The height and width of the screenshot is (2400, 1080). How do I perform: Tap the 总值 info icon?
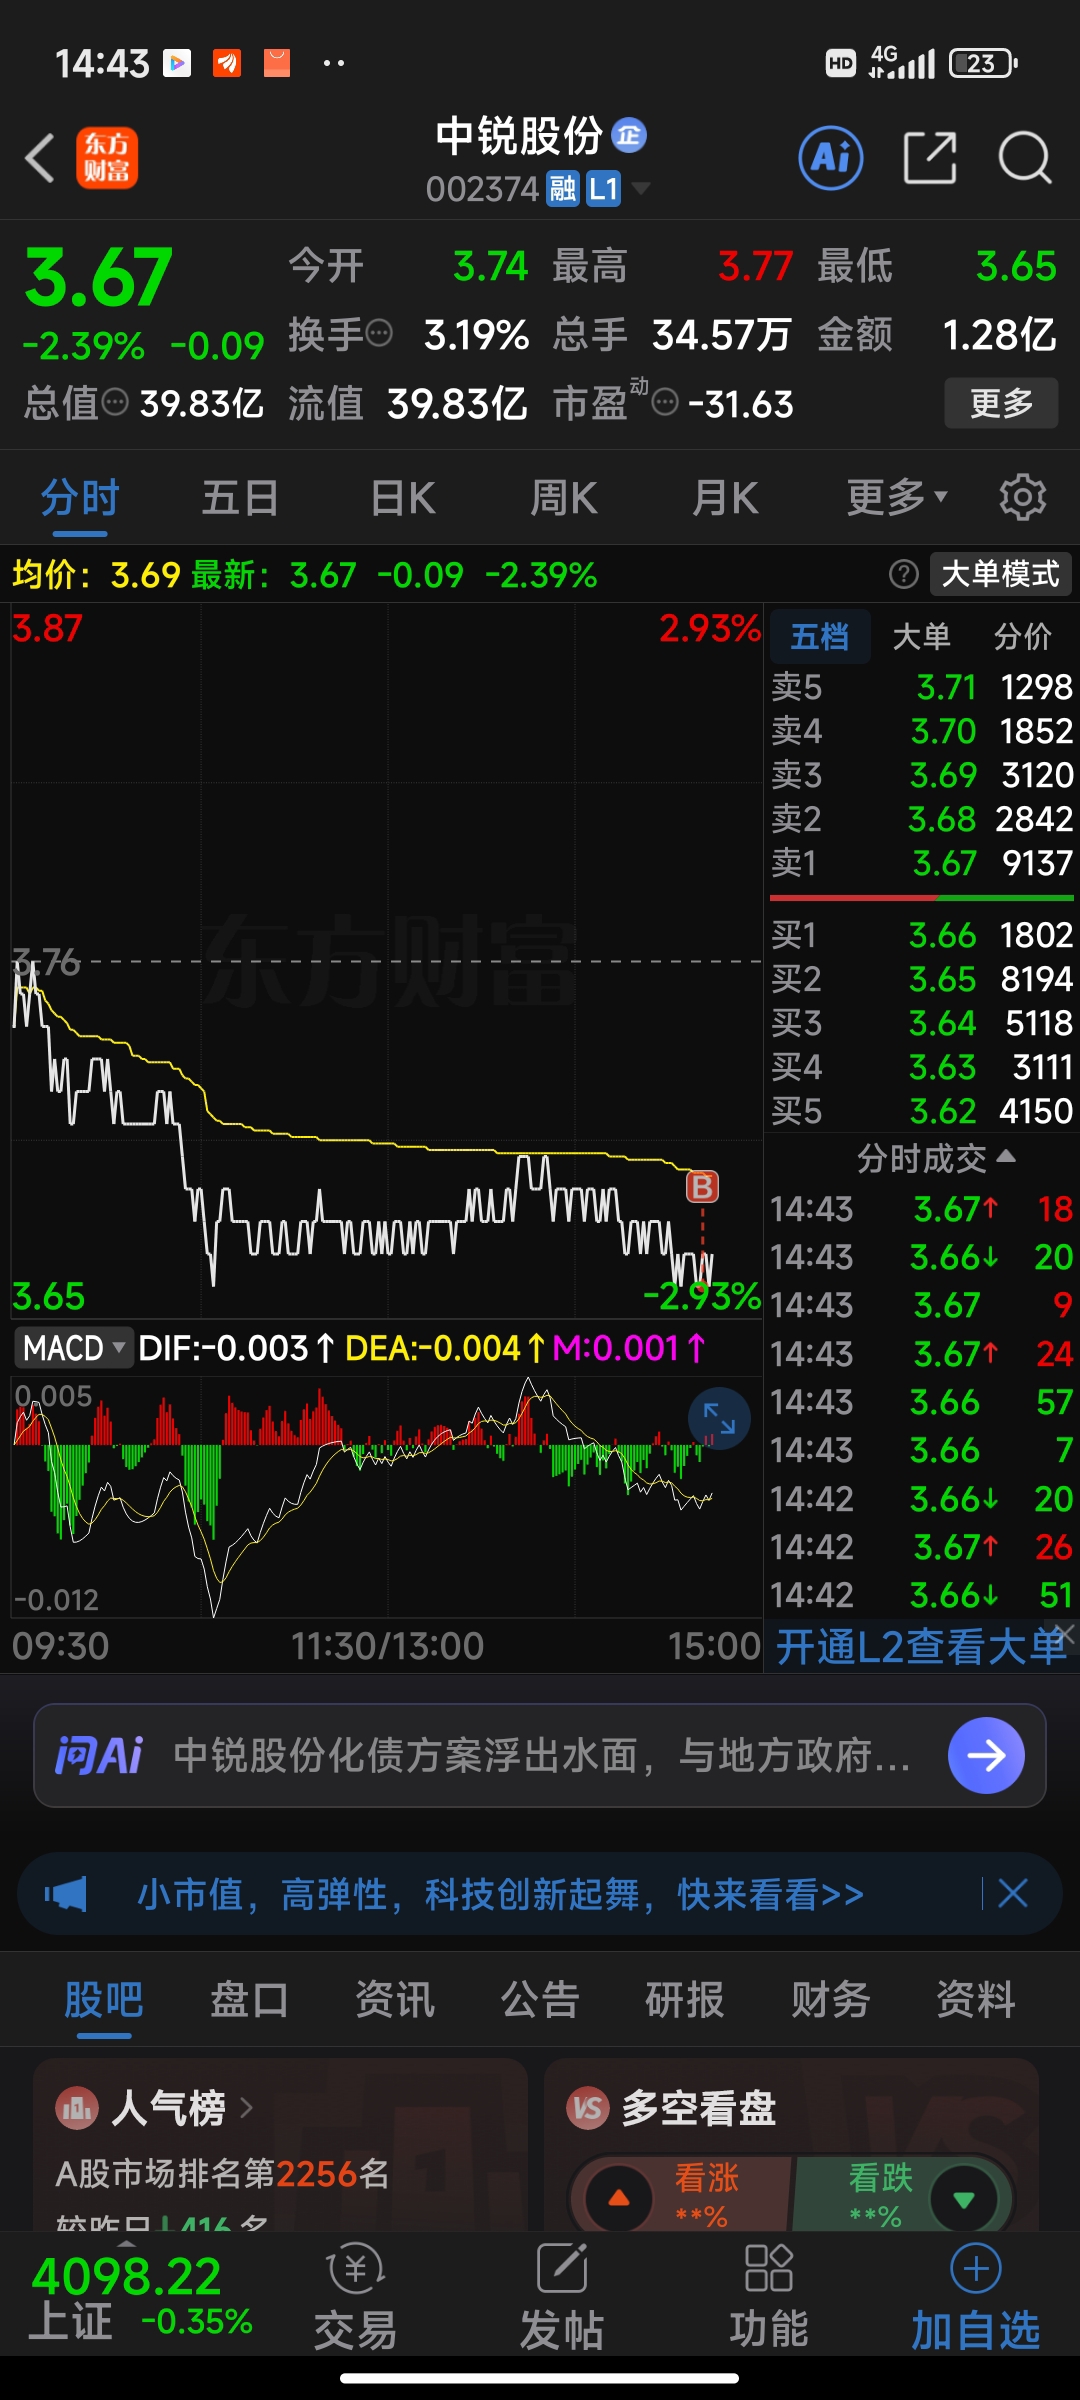click(x=115, y=403)
